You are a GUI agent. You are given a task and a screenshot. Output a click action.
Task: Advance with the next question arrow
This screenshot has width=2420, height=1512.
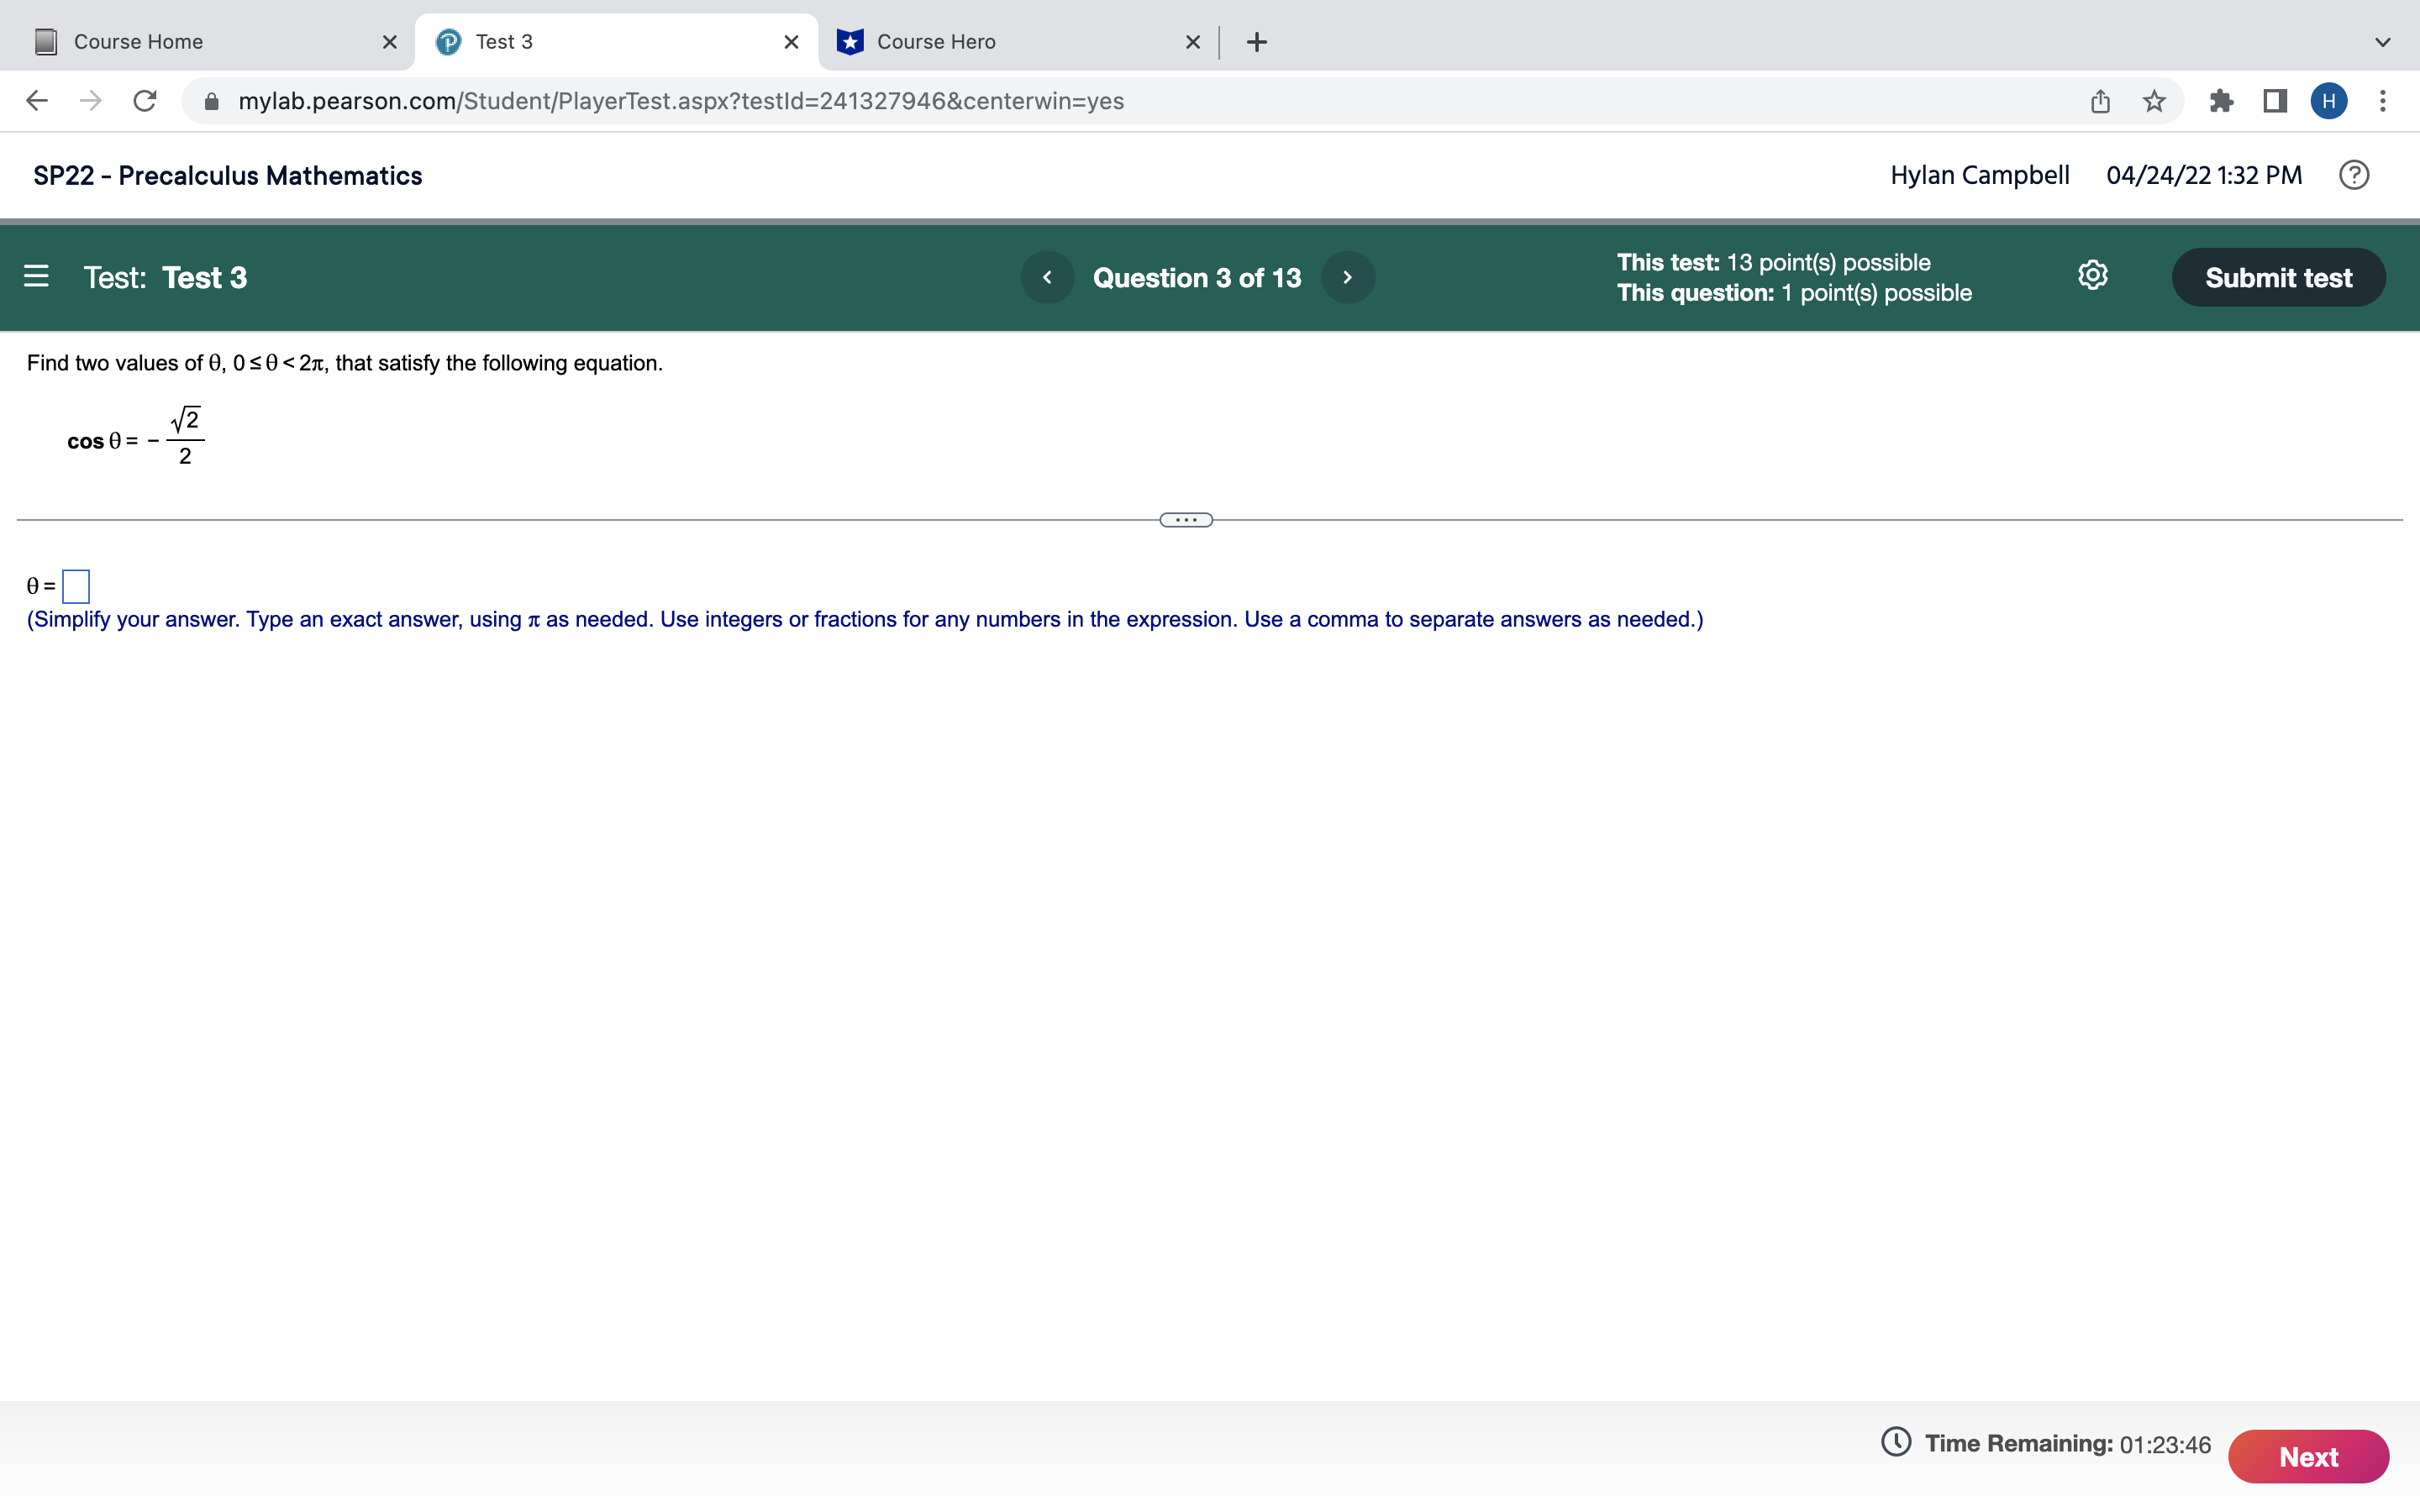point(1347,277)
